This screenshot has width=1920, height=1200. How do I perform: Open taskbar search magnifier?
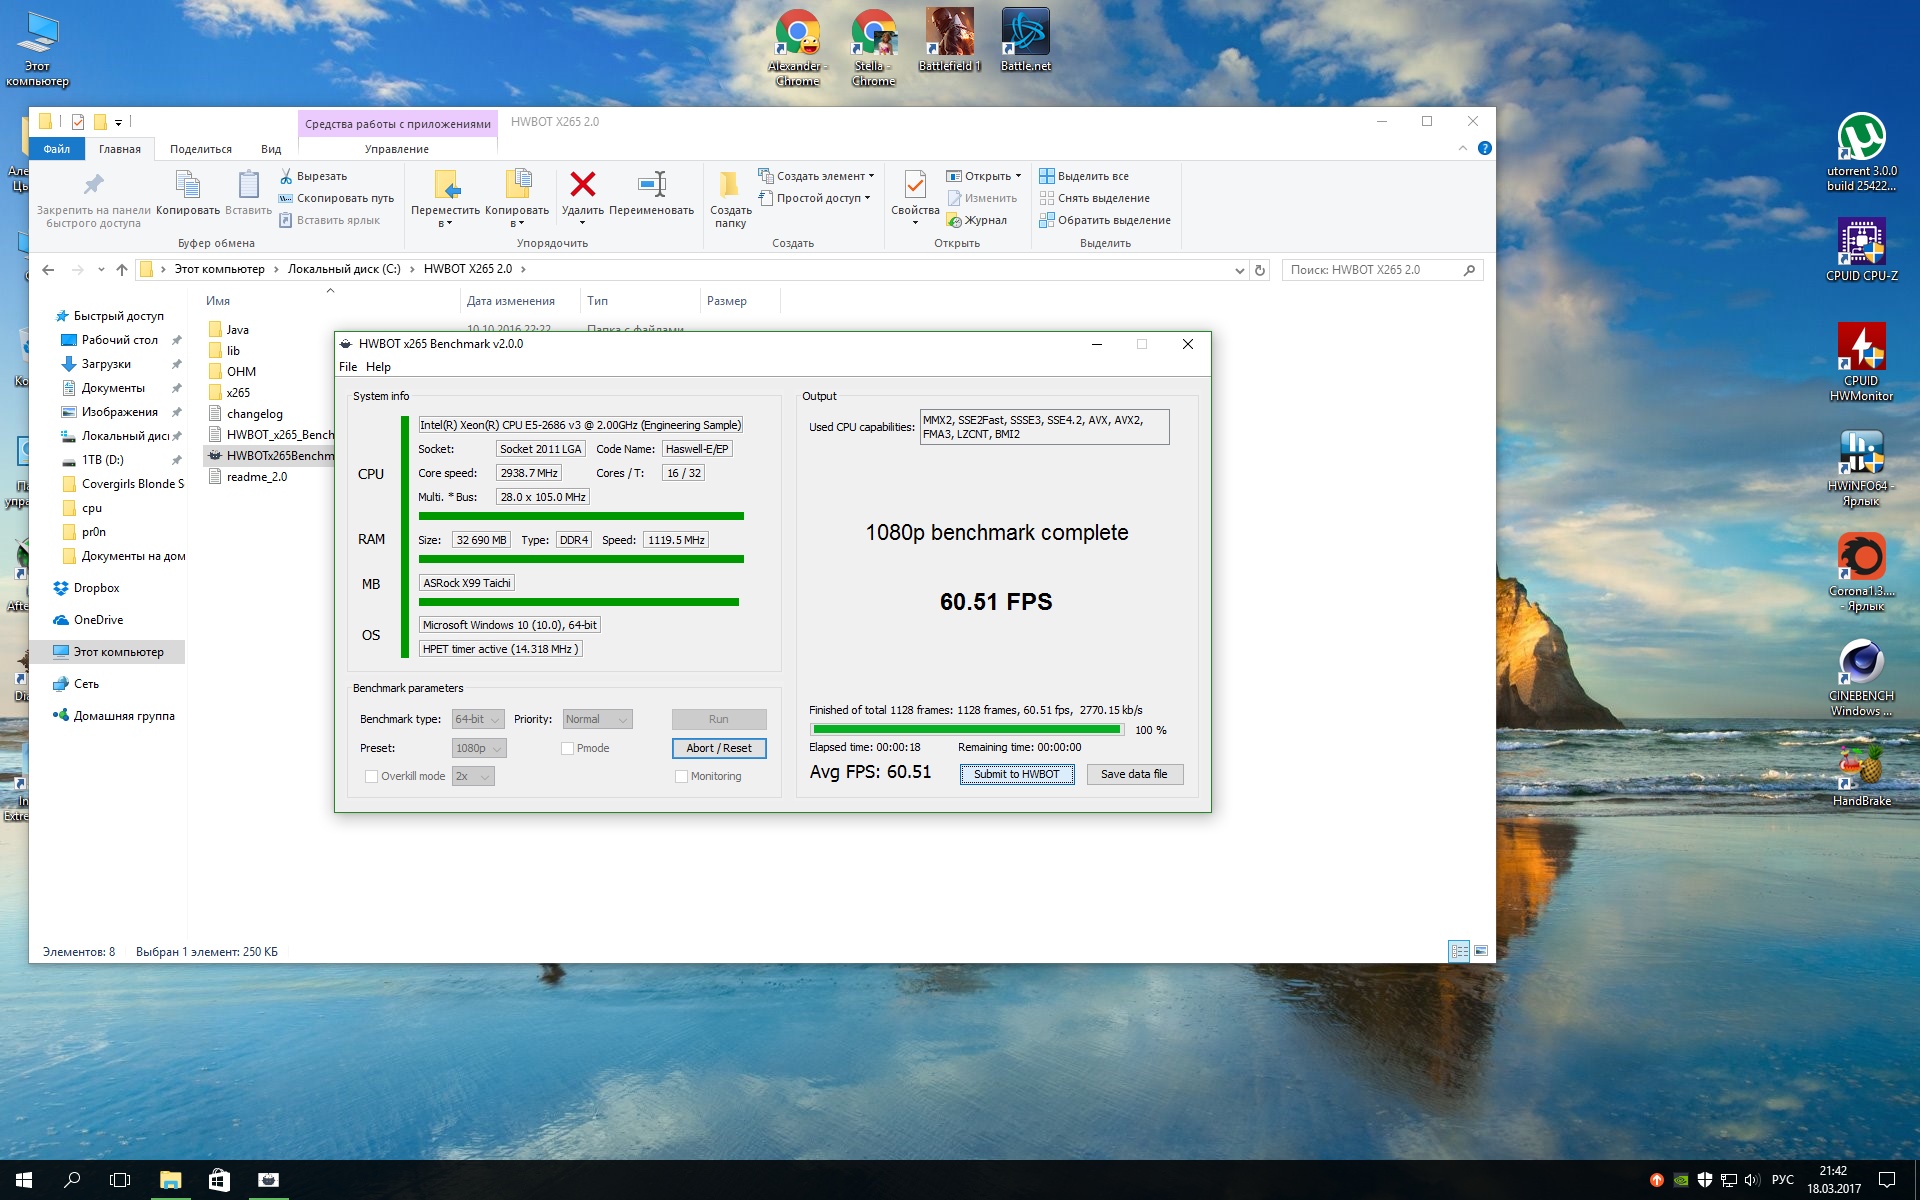point(72,1180)
